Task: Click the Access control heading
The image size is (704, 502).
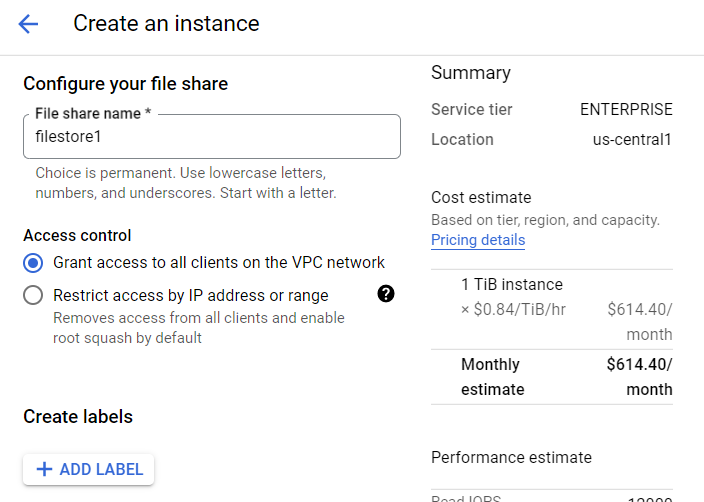Action: 77,235
